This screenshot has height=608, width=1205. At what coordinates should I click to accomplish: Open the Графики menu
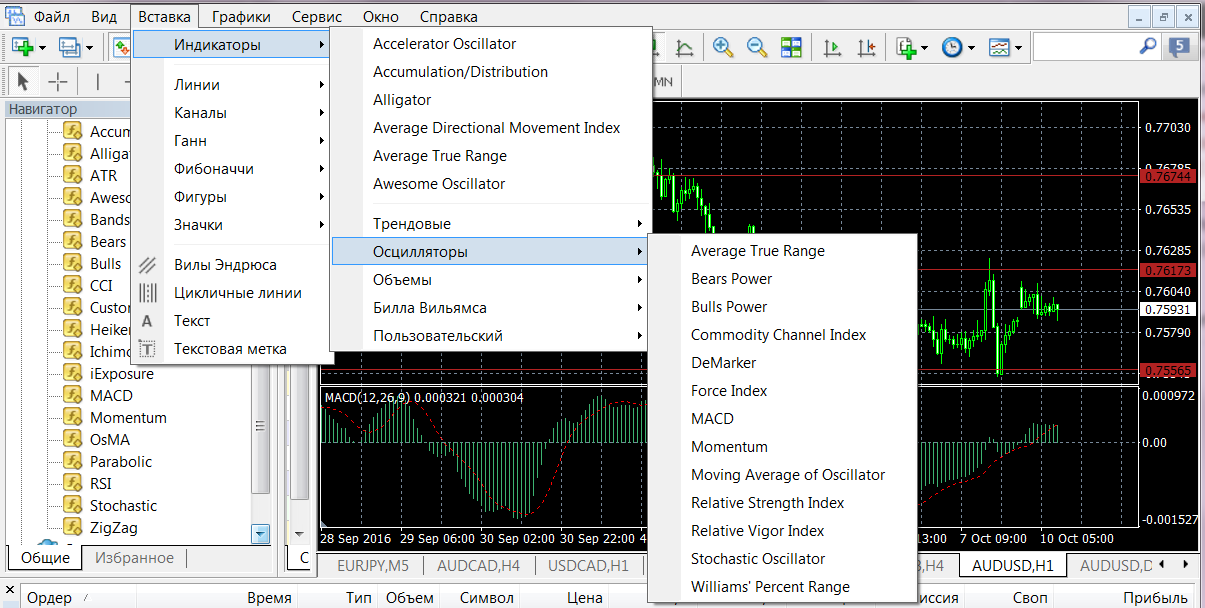[x=240, y=17]
